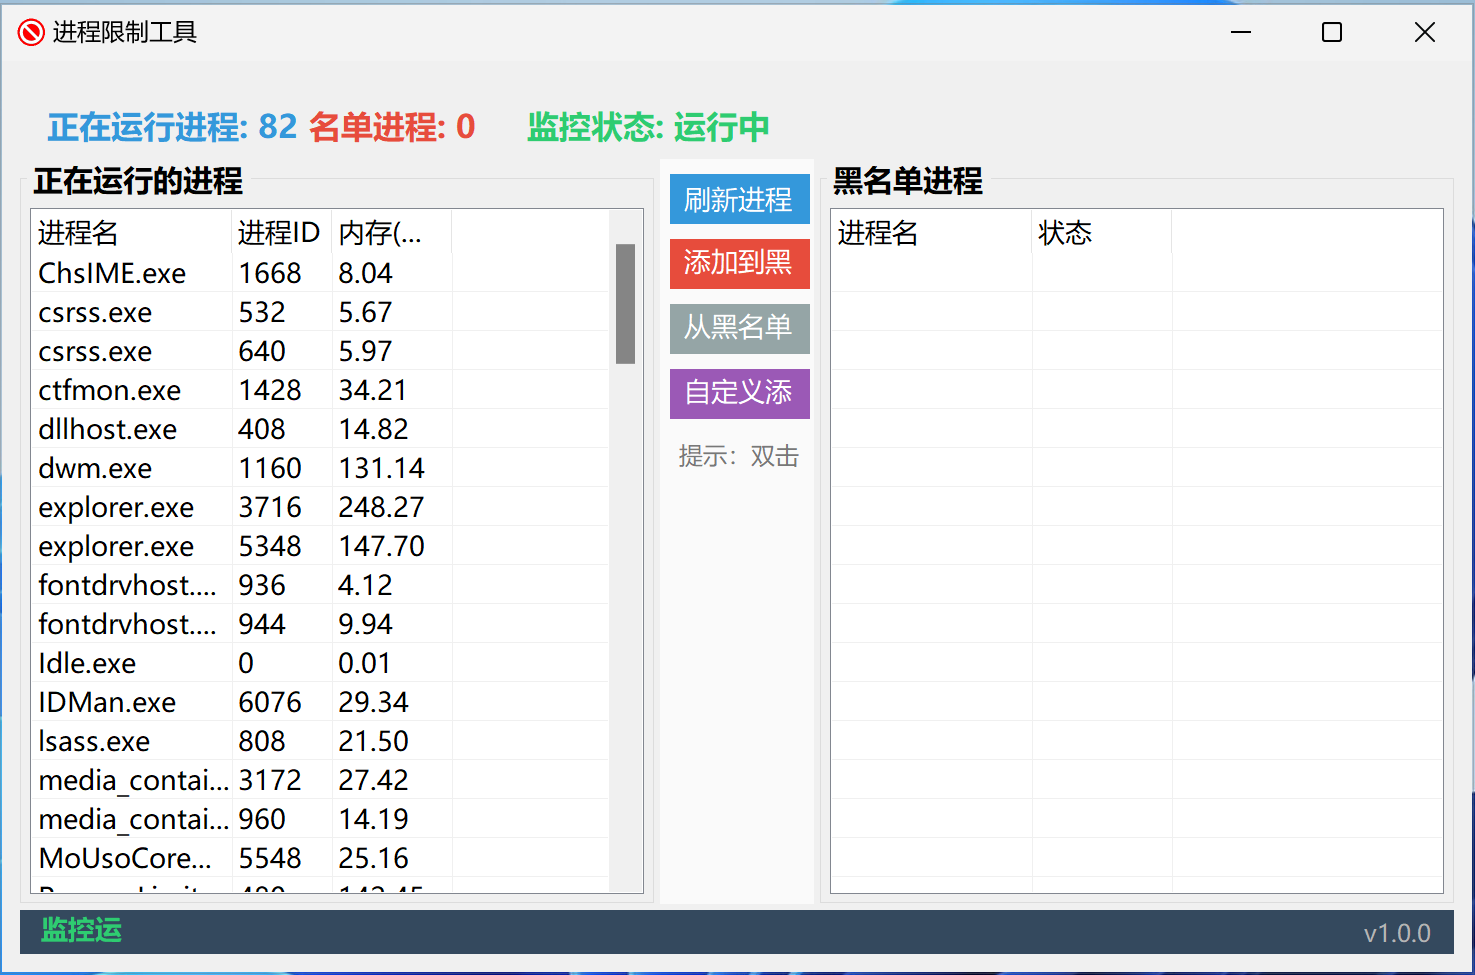The width and height of the screenshot is (1475, 975).
Task: Select fontdrvhost with process ID 936
Action: point(320,585)
